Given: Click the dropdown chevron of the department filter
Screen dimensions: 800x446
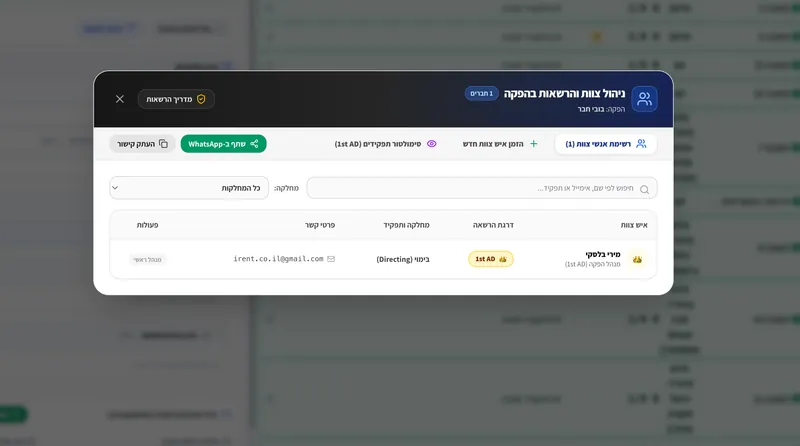Looking at the screenshot, I should 115,188.
